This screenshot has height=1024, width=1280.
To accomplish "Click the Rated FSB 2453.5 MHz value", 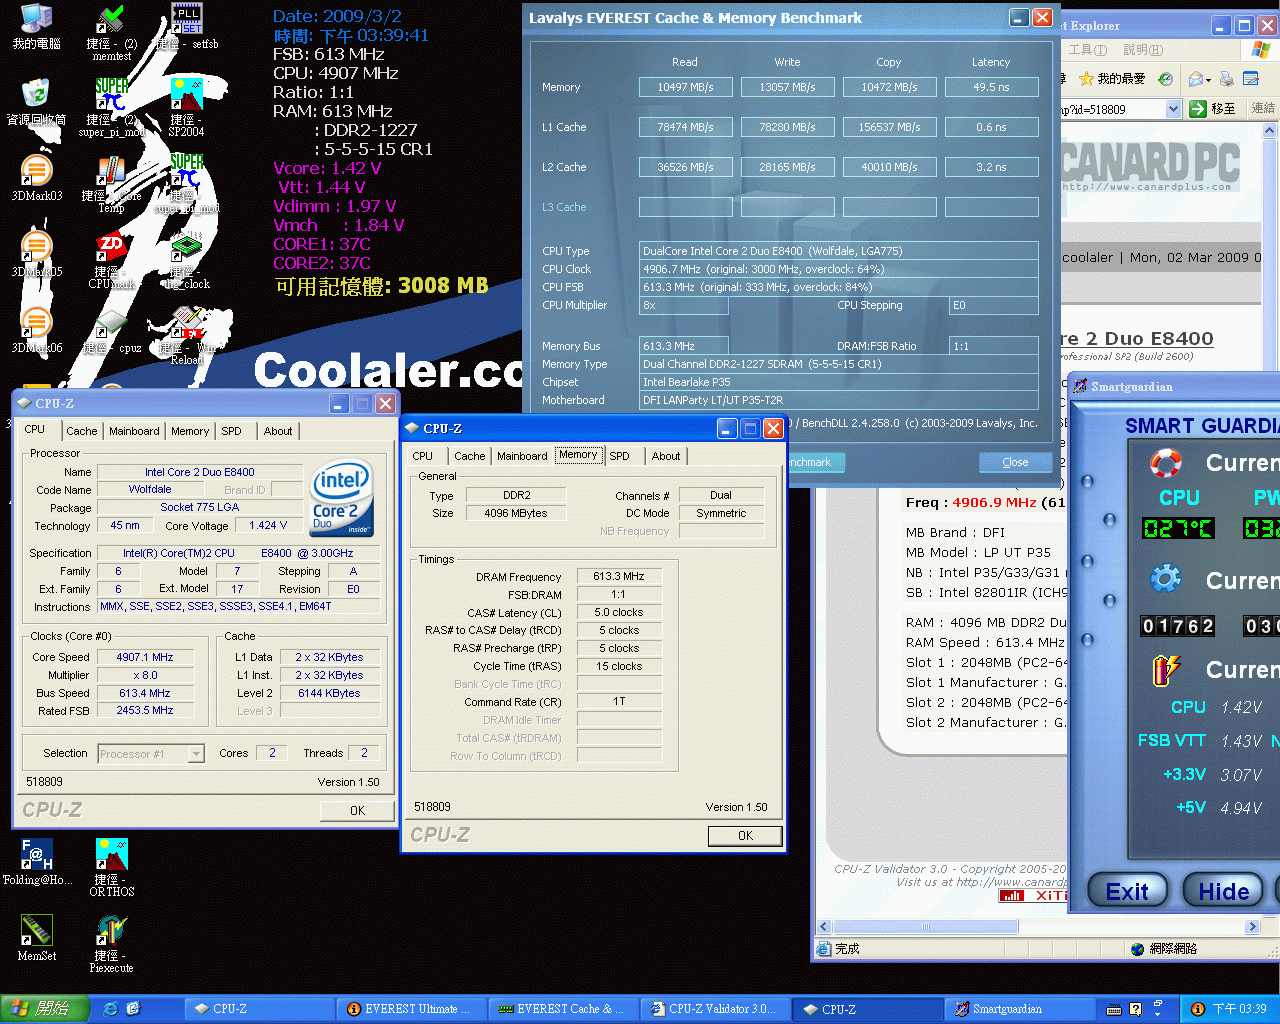I will click(x=145, y=711).
